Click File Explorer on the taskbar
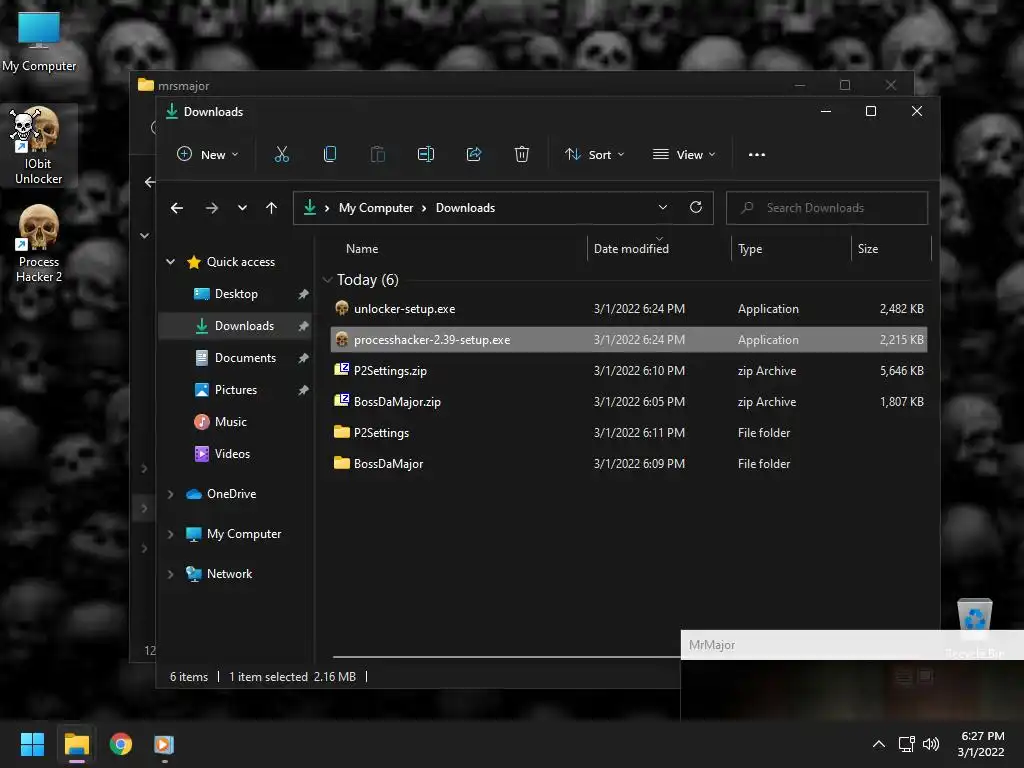 (x=76, y=744)
